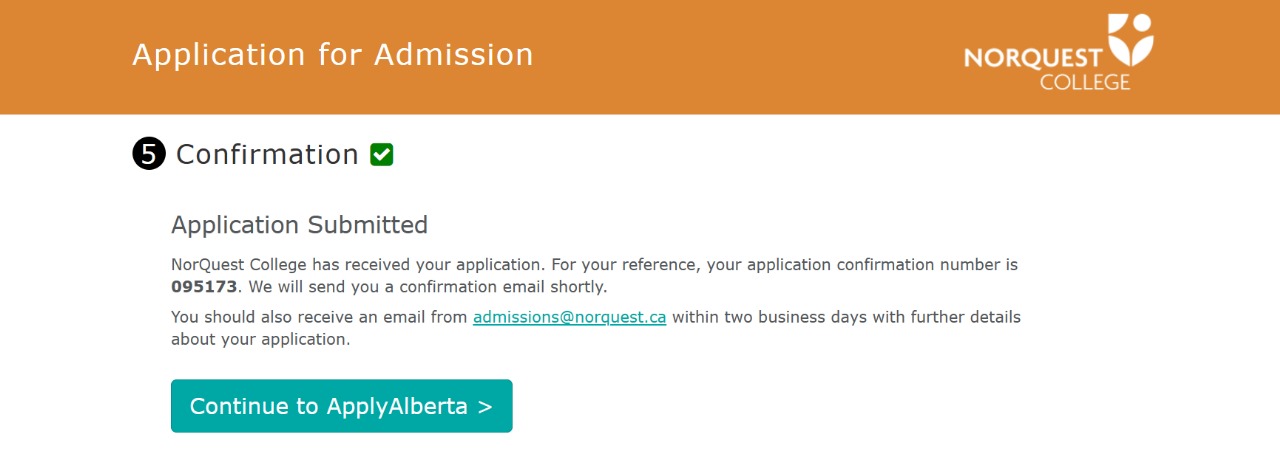This screenshot has width=1280, height=459.
Task: Click the Application for Admission title
Action: [x=333, y=54]
